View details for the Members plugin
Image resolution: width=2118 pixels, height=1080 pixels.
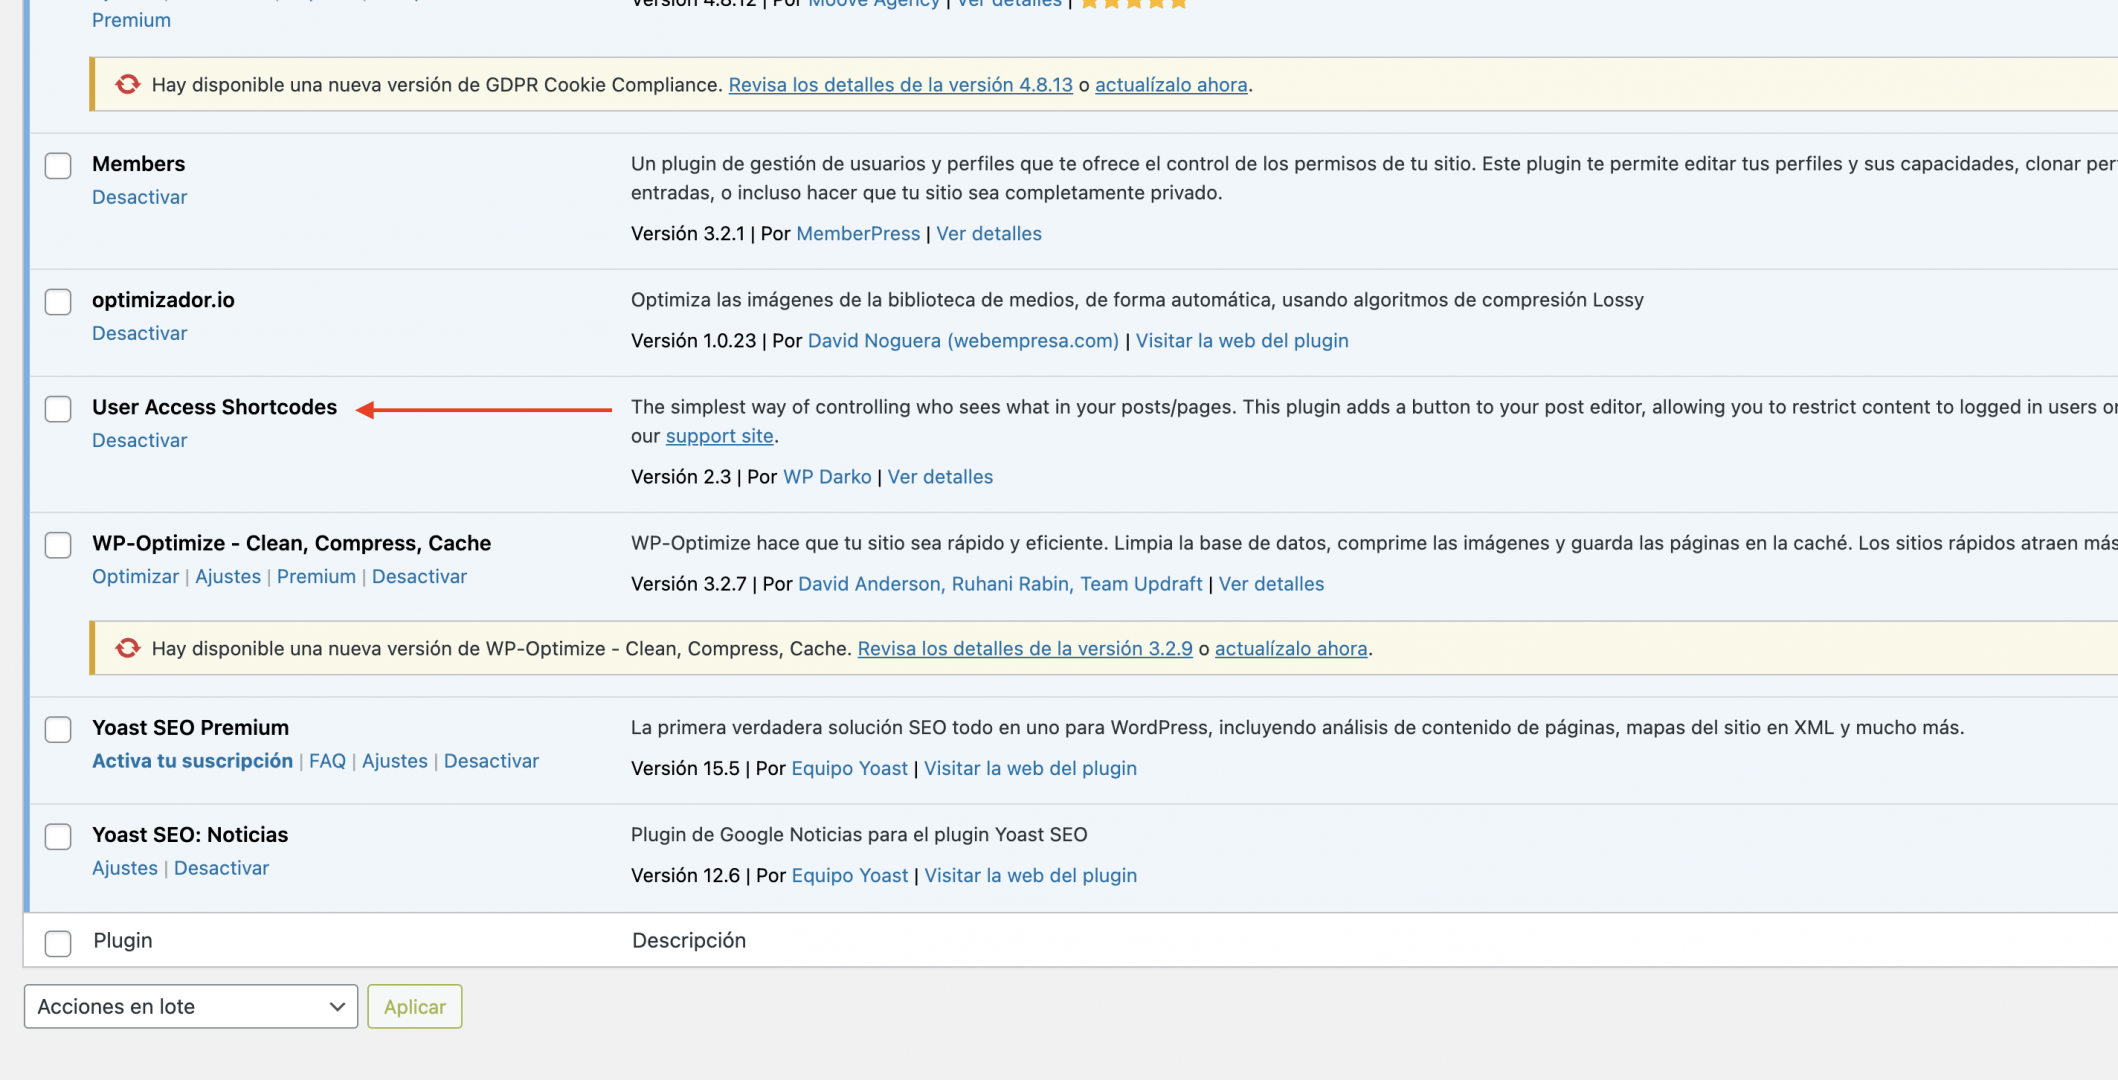coord(988,233)
